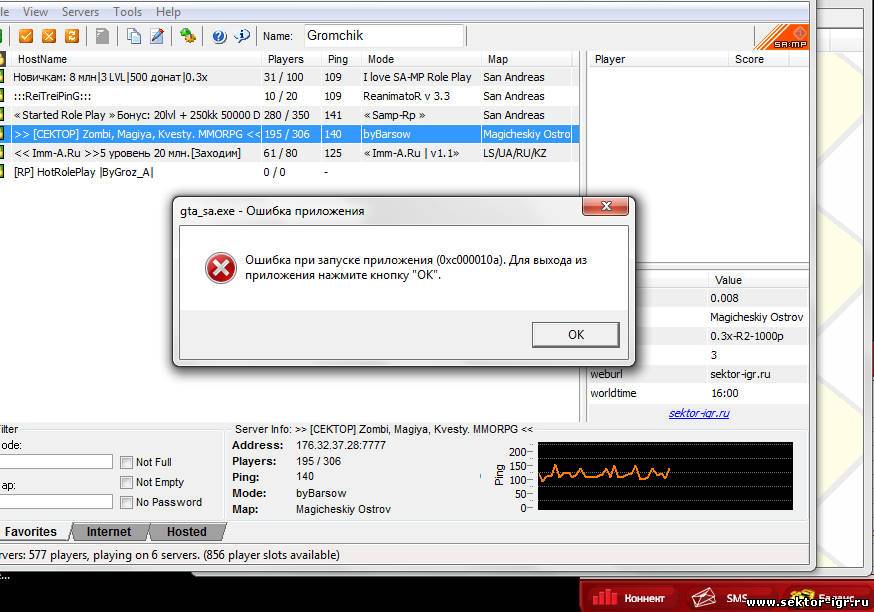Click the blue Help question icon

click(x=219, y=37)
